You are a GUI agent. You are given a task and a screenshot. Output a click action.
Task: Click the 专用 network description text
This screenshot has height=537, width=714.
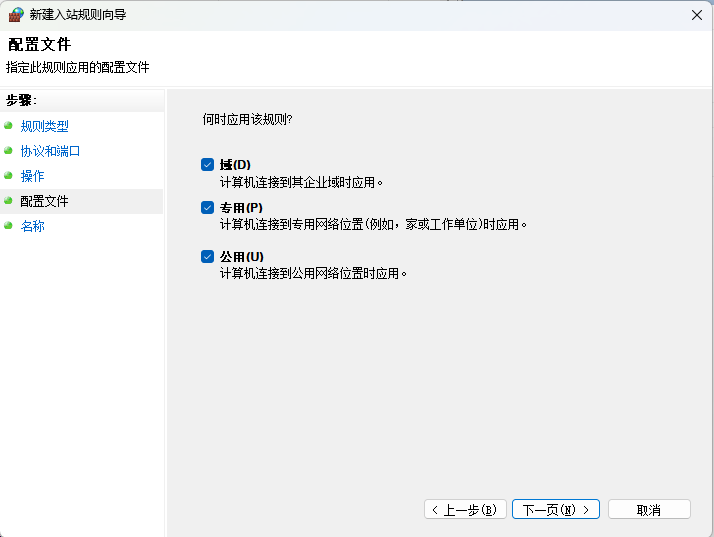[373, 225]
